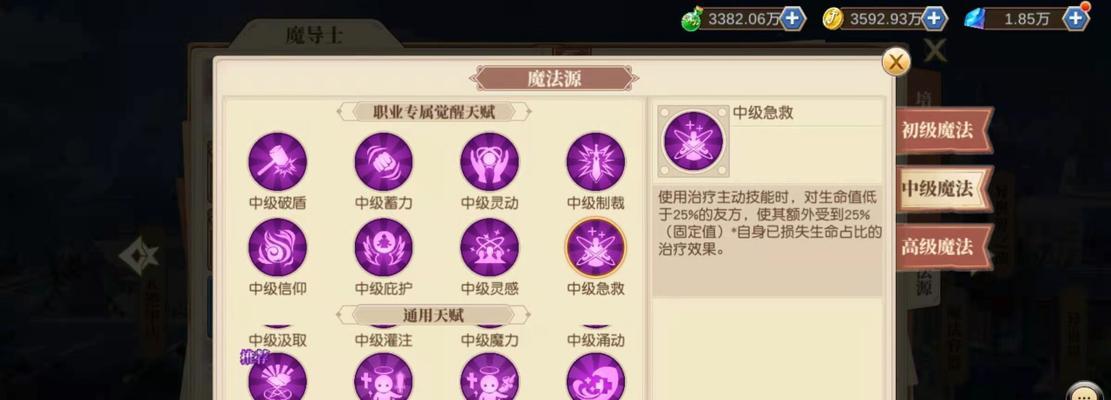Image resolution: width=1111 pixels, height=400 pixels.
Task: Add more green potion currency
Action: point(793,18)
